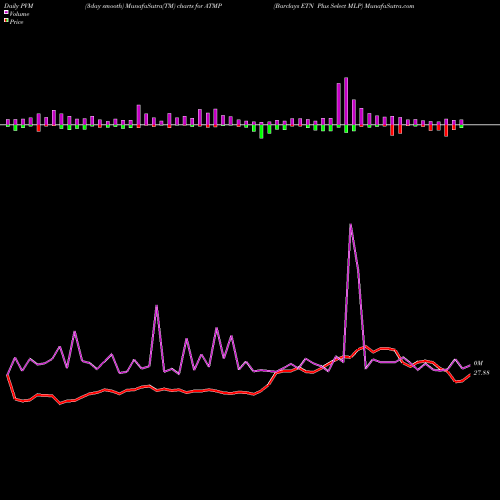Click the '0M' volume end label
This screenshot has width=500, height=500.
point(478,363)
